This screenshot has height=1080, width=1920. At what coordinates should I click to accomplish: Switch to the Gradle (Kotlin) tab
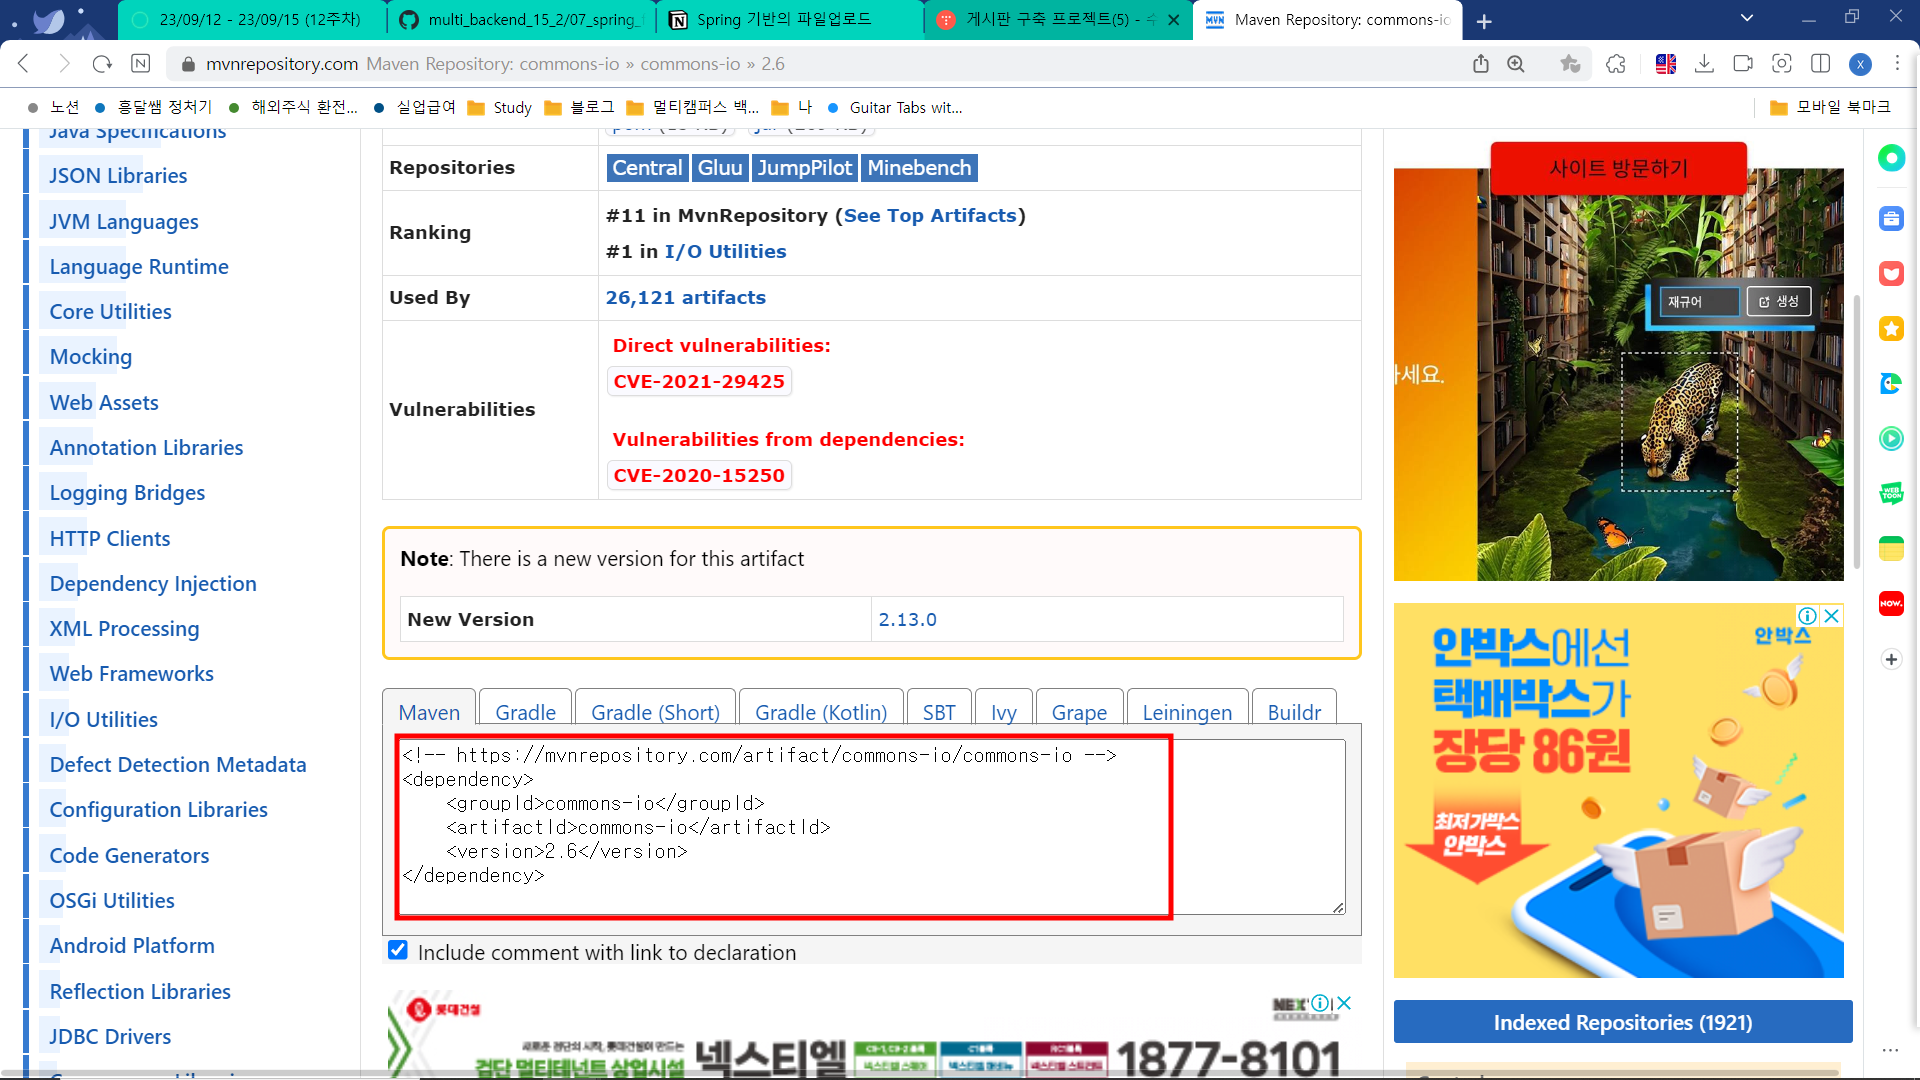click(x=820, y=712)
